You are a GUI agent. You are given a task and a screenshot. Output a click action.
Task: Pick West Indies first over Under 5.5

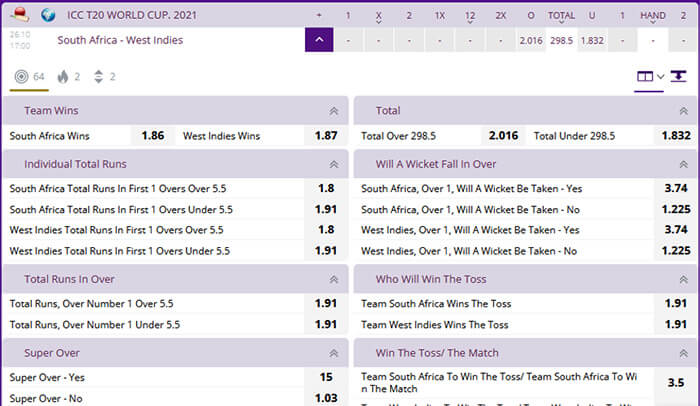[326, 251]
